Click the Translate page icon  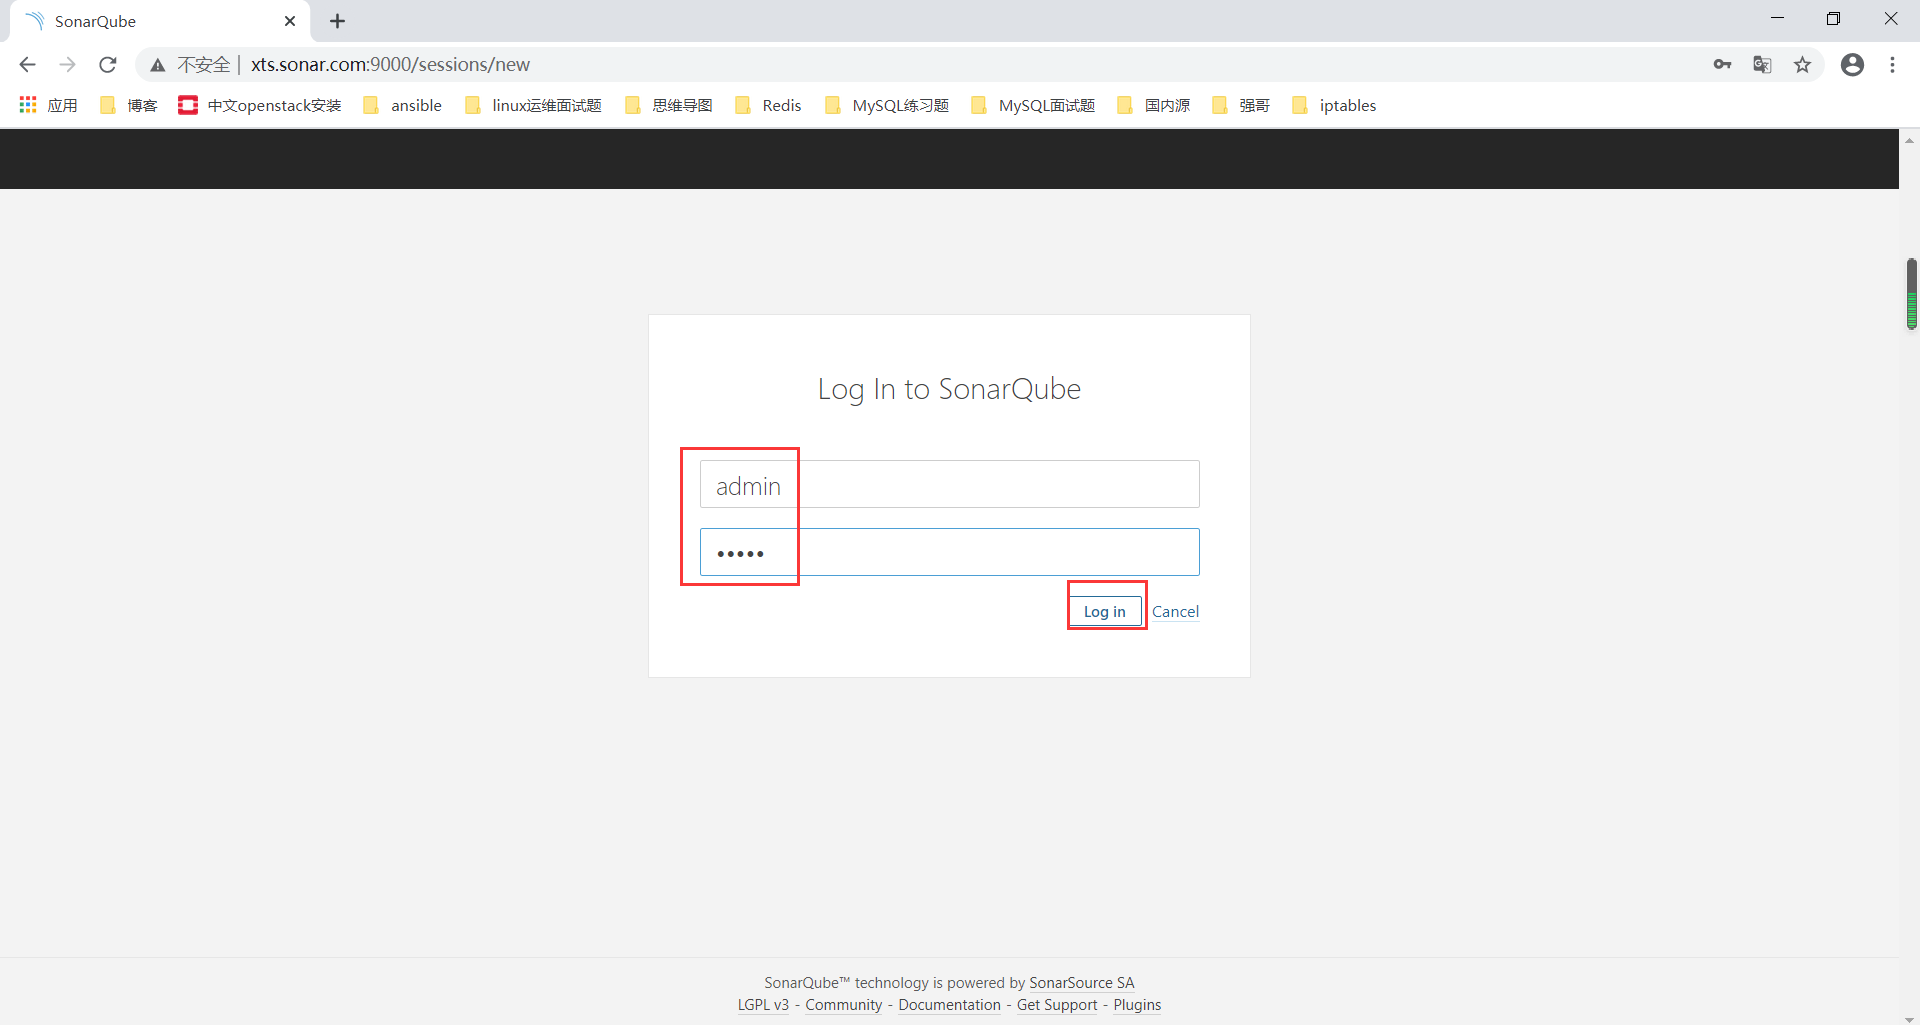(x=1762, y=65)
